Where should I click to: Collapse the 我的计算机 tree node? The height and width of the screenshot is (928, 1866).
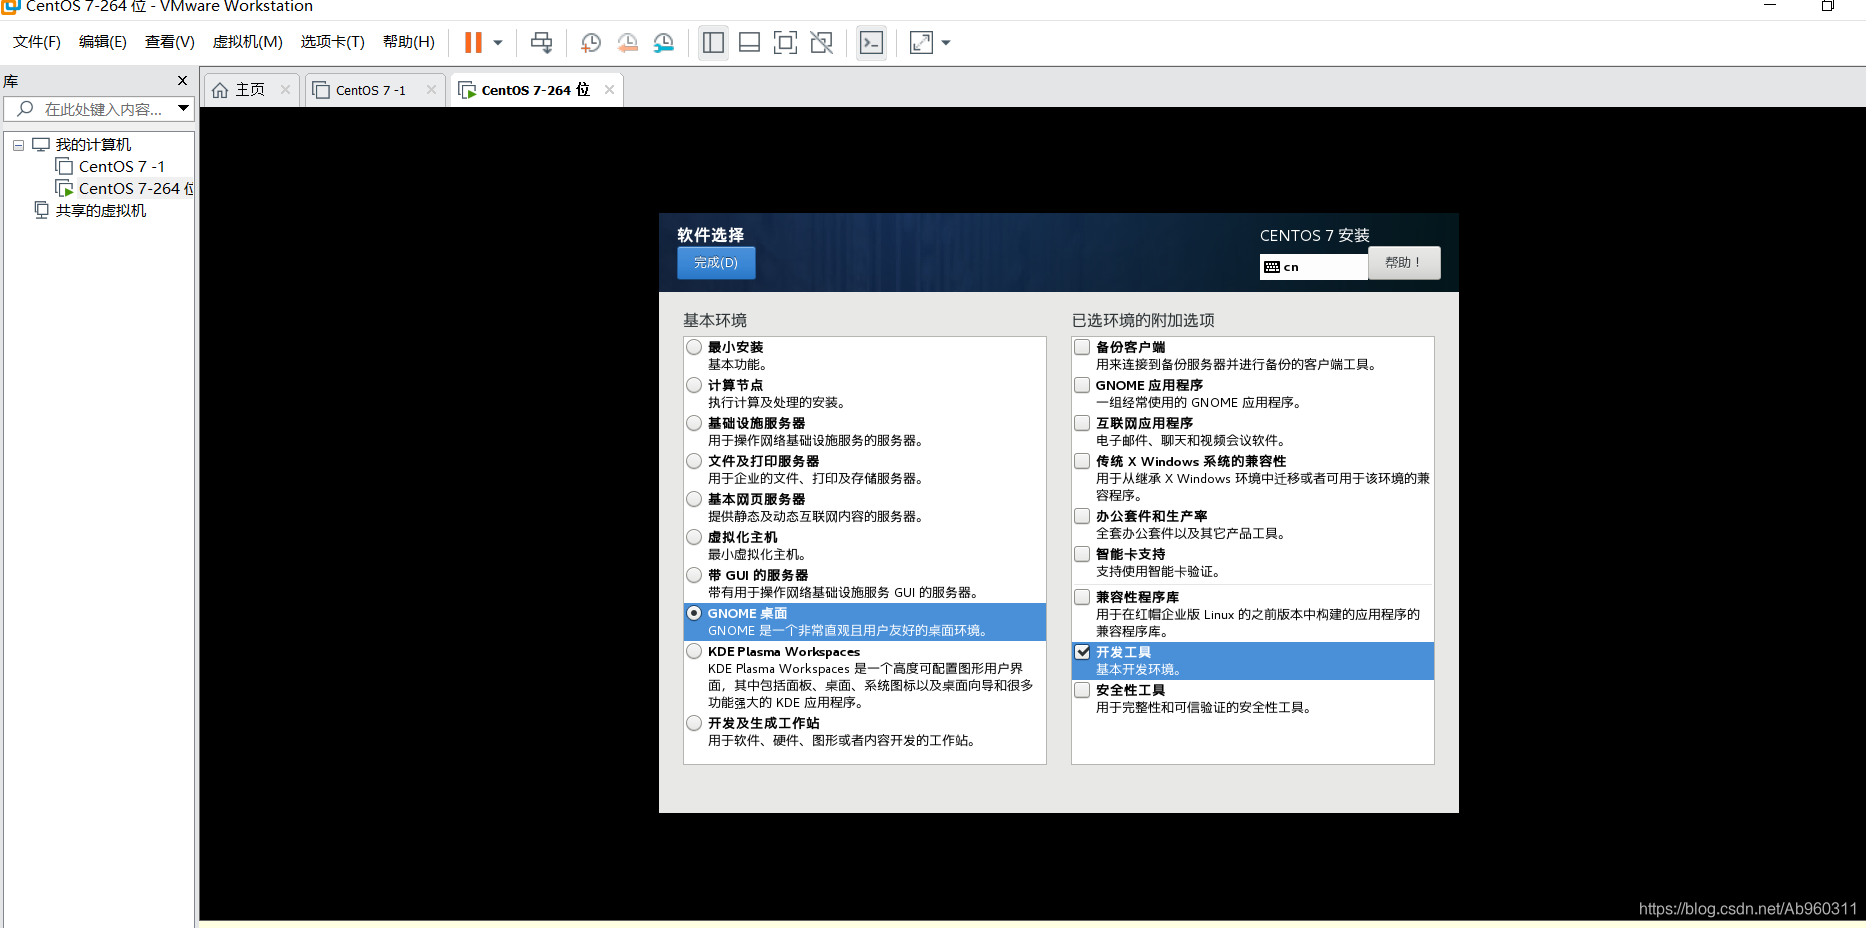click(18, 145)
